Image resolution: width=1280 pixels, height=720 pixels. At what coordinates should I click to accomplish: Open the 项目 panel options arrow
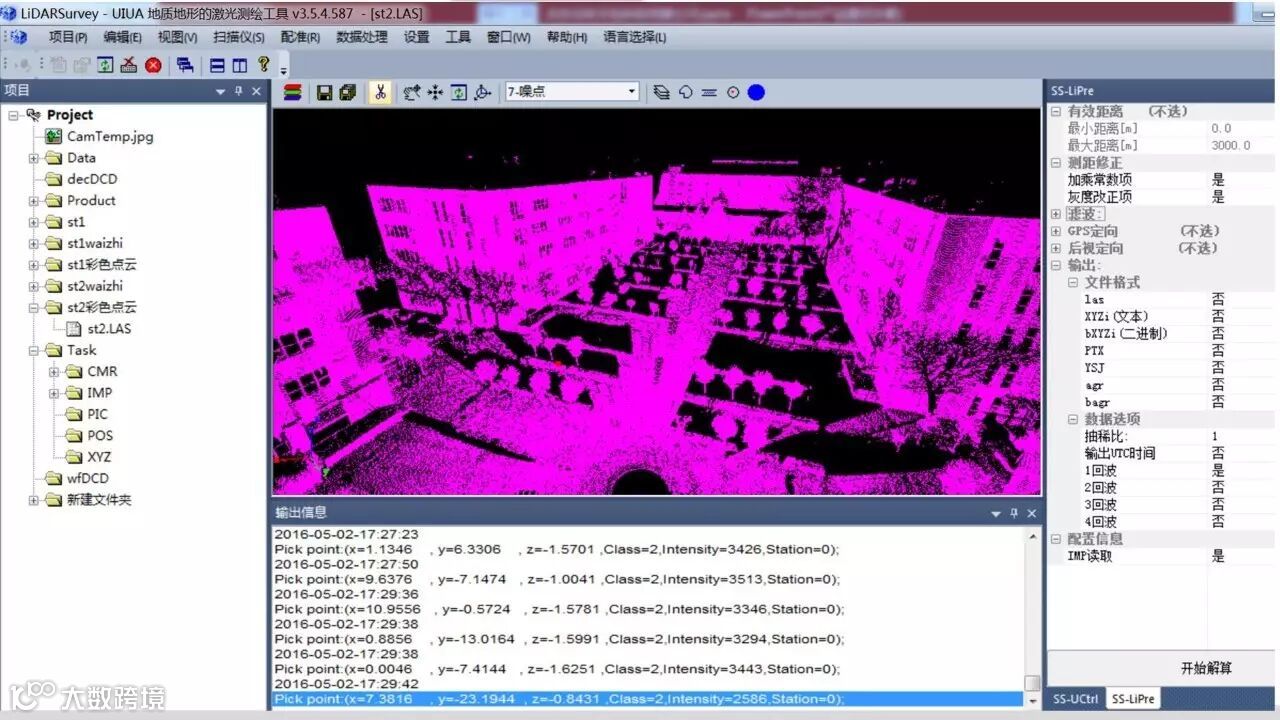221,91
